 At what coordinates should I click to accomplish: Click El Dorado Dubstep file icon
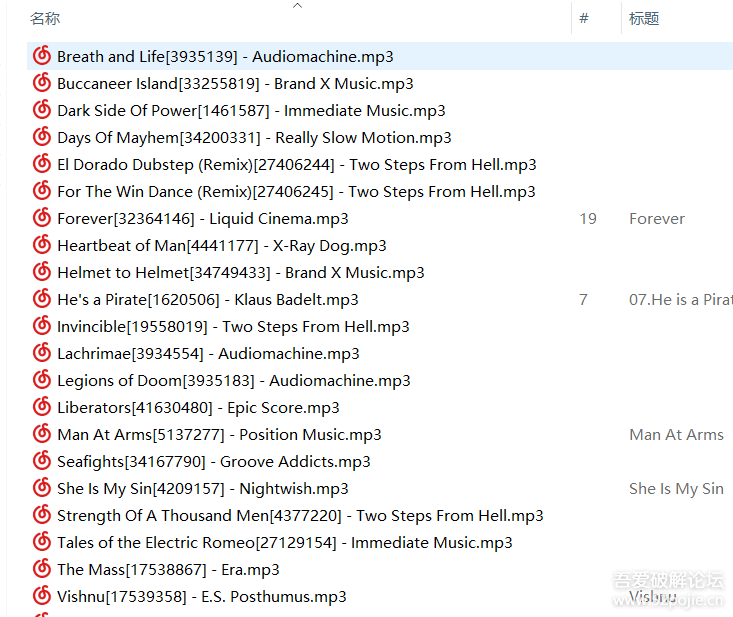pyautogui.click(x=42, y=164)
